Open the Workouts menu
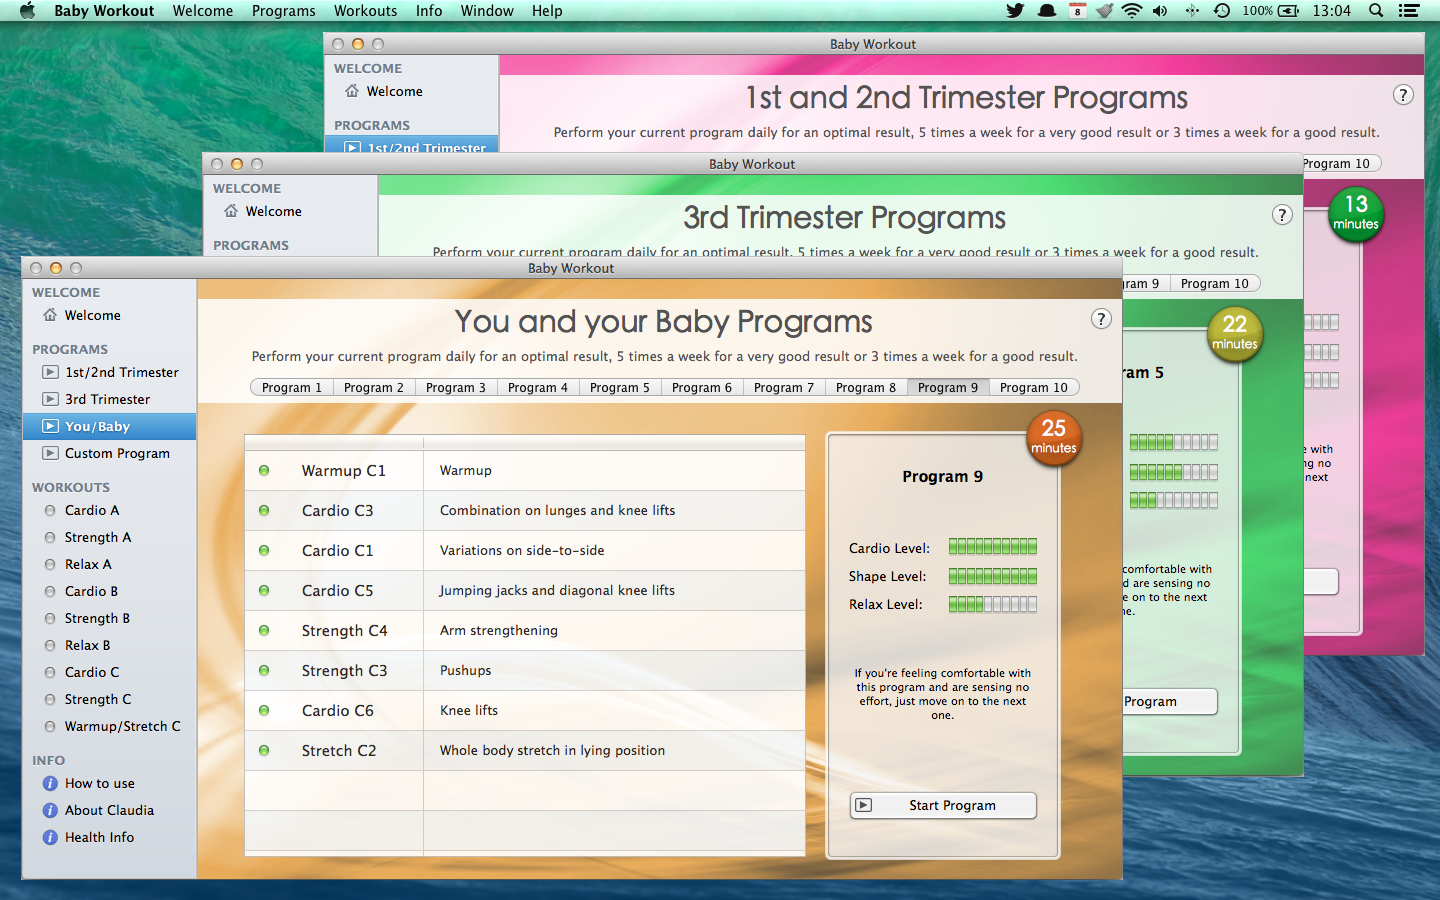Screen dimensions: 1440x900 click(365, 11)
